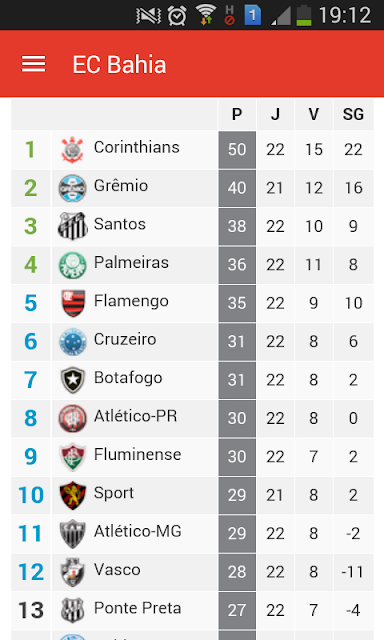Select the J games column header
This screenshot has height=640, width=384.
point(275,114)
